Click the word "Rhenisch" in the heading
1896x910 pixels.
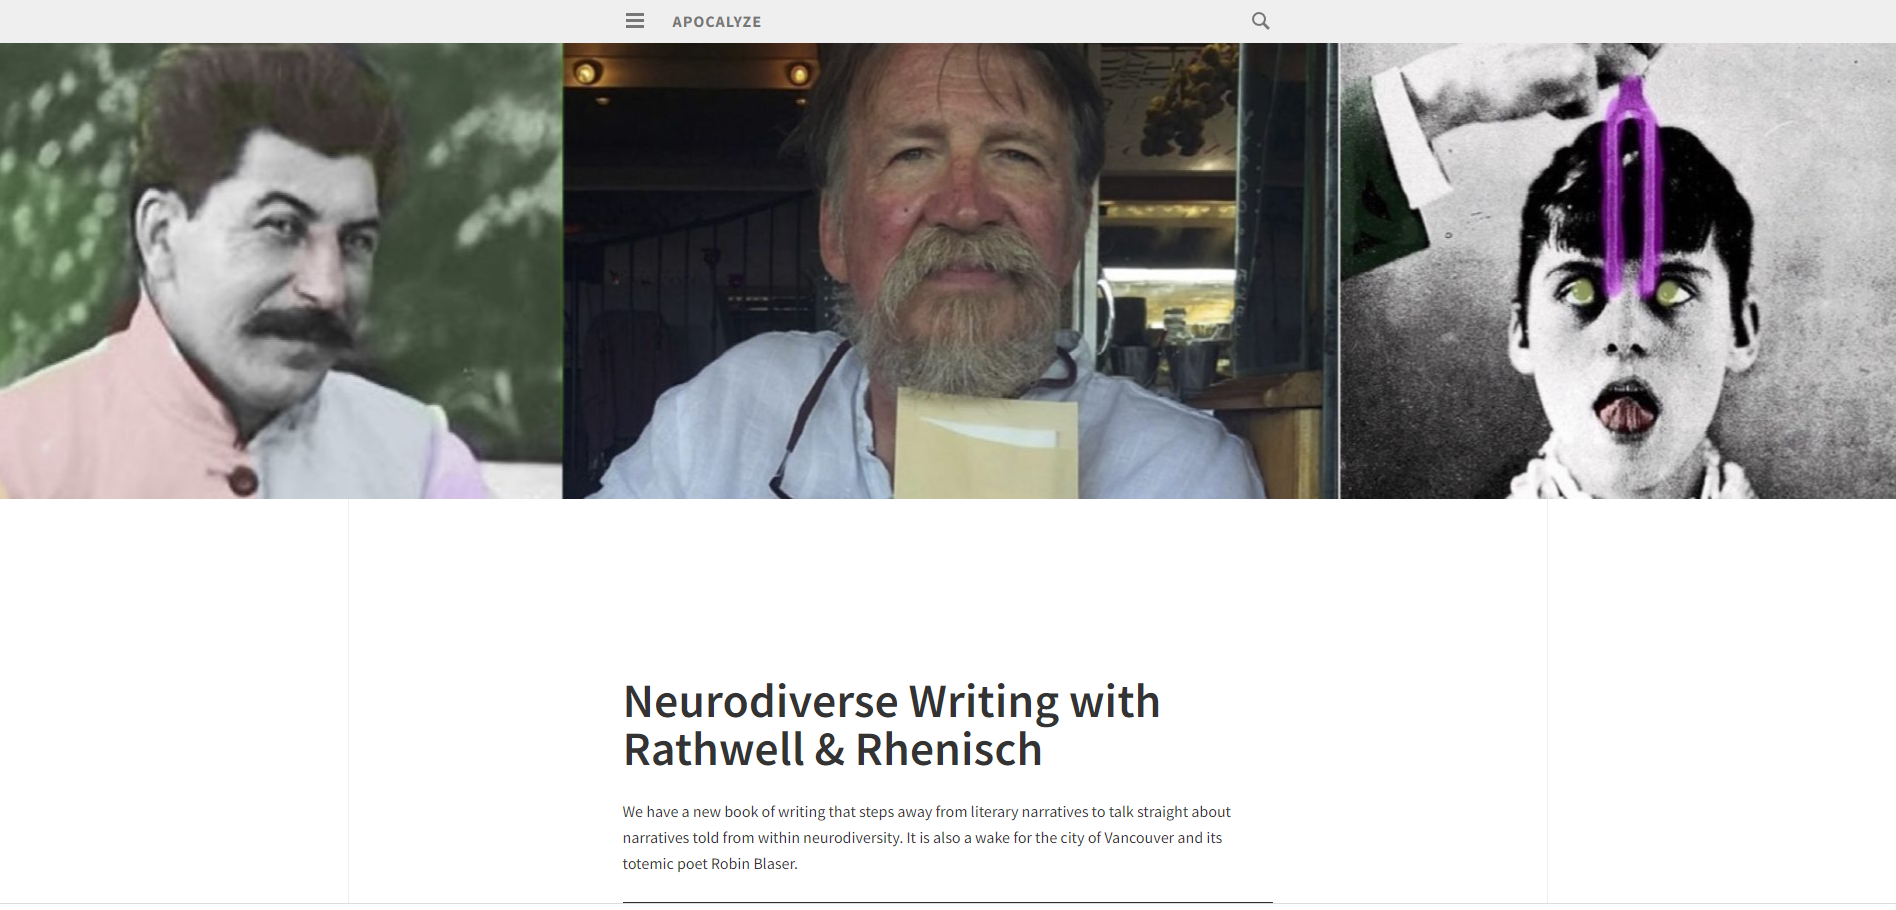click(948, 750)
